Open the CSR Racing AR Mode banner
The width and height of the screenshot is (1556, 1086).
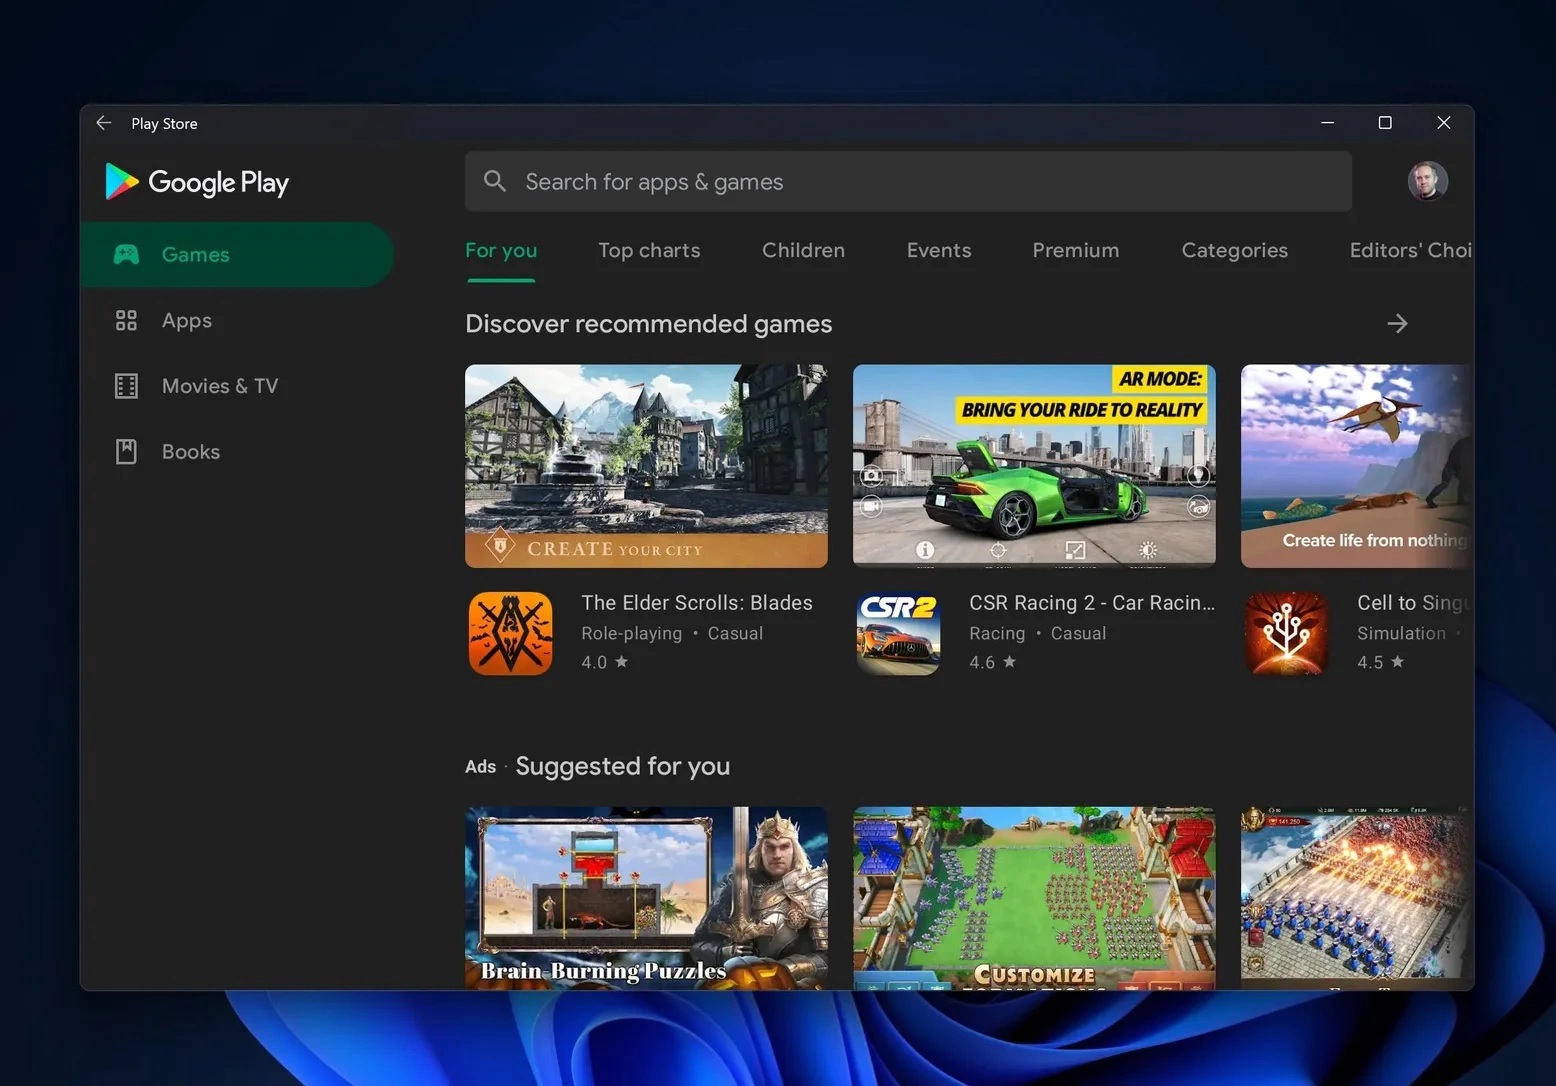(1034, 466)
